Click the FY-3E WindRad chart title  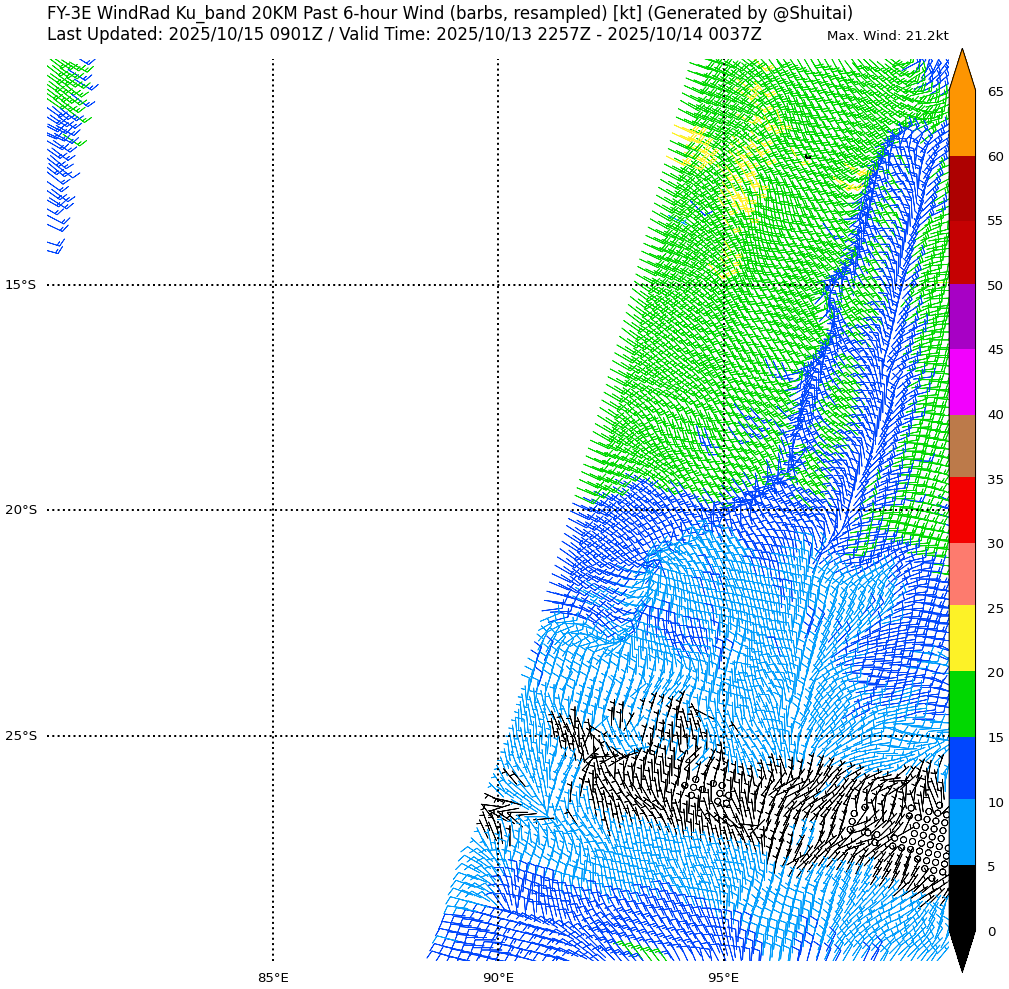click(x=449, y=13)
